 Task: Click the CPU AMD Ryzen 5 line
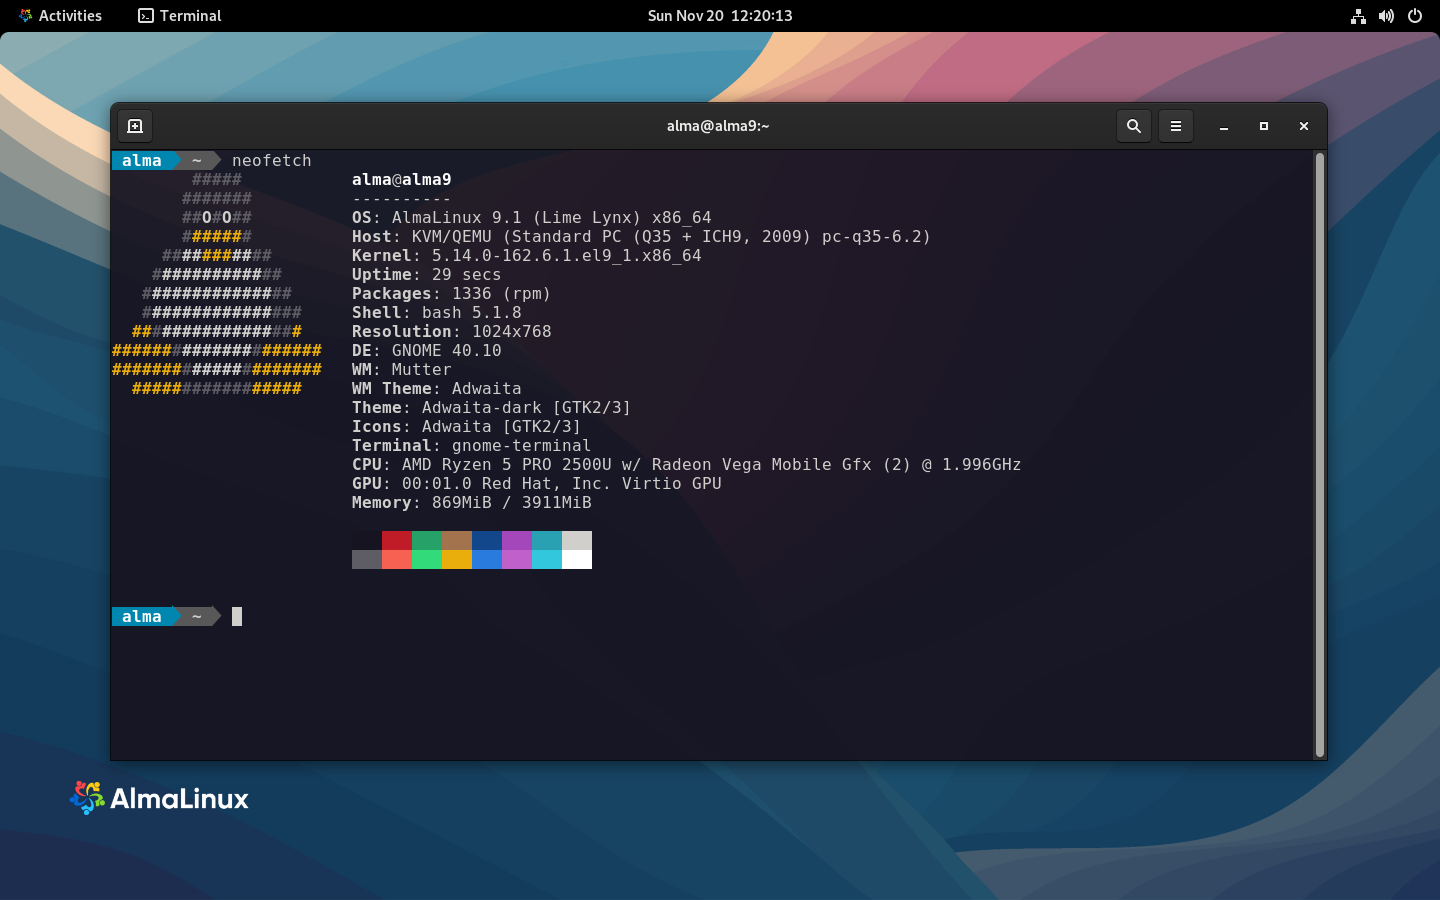pyautogui.click(x=687, y=465)
